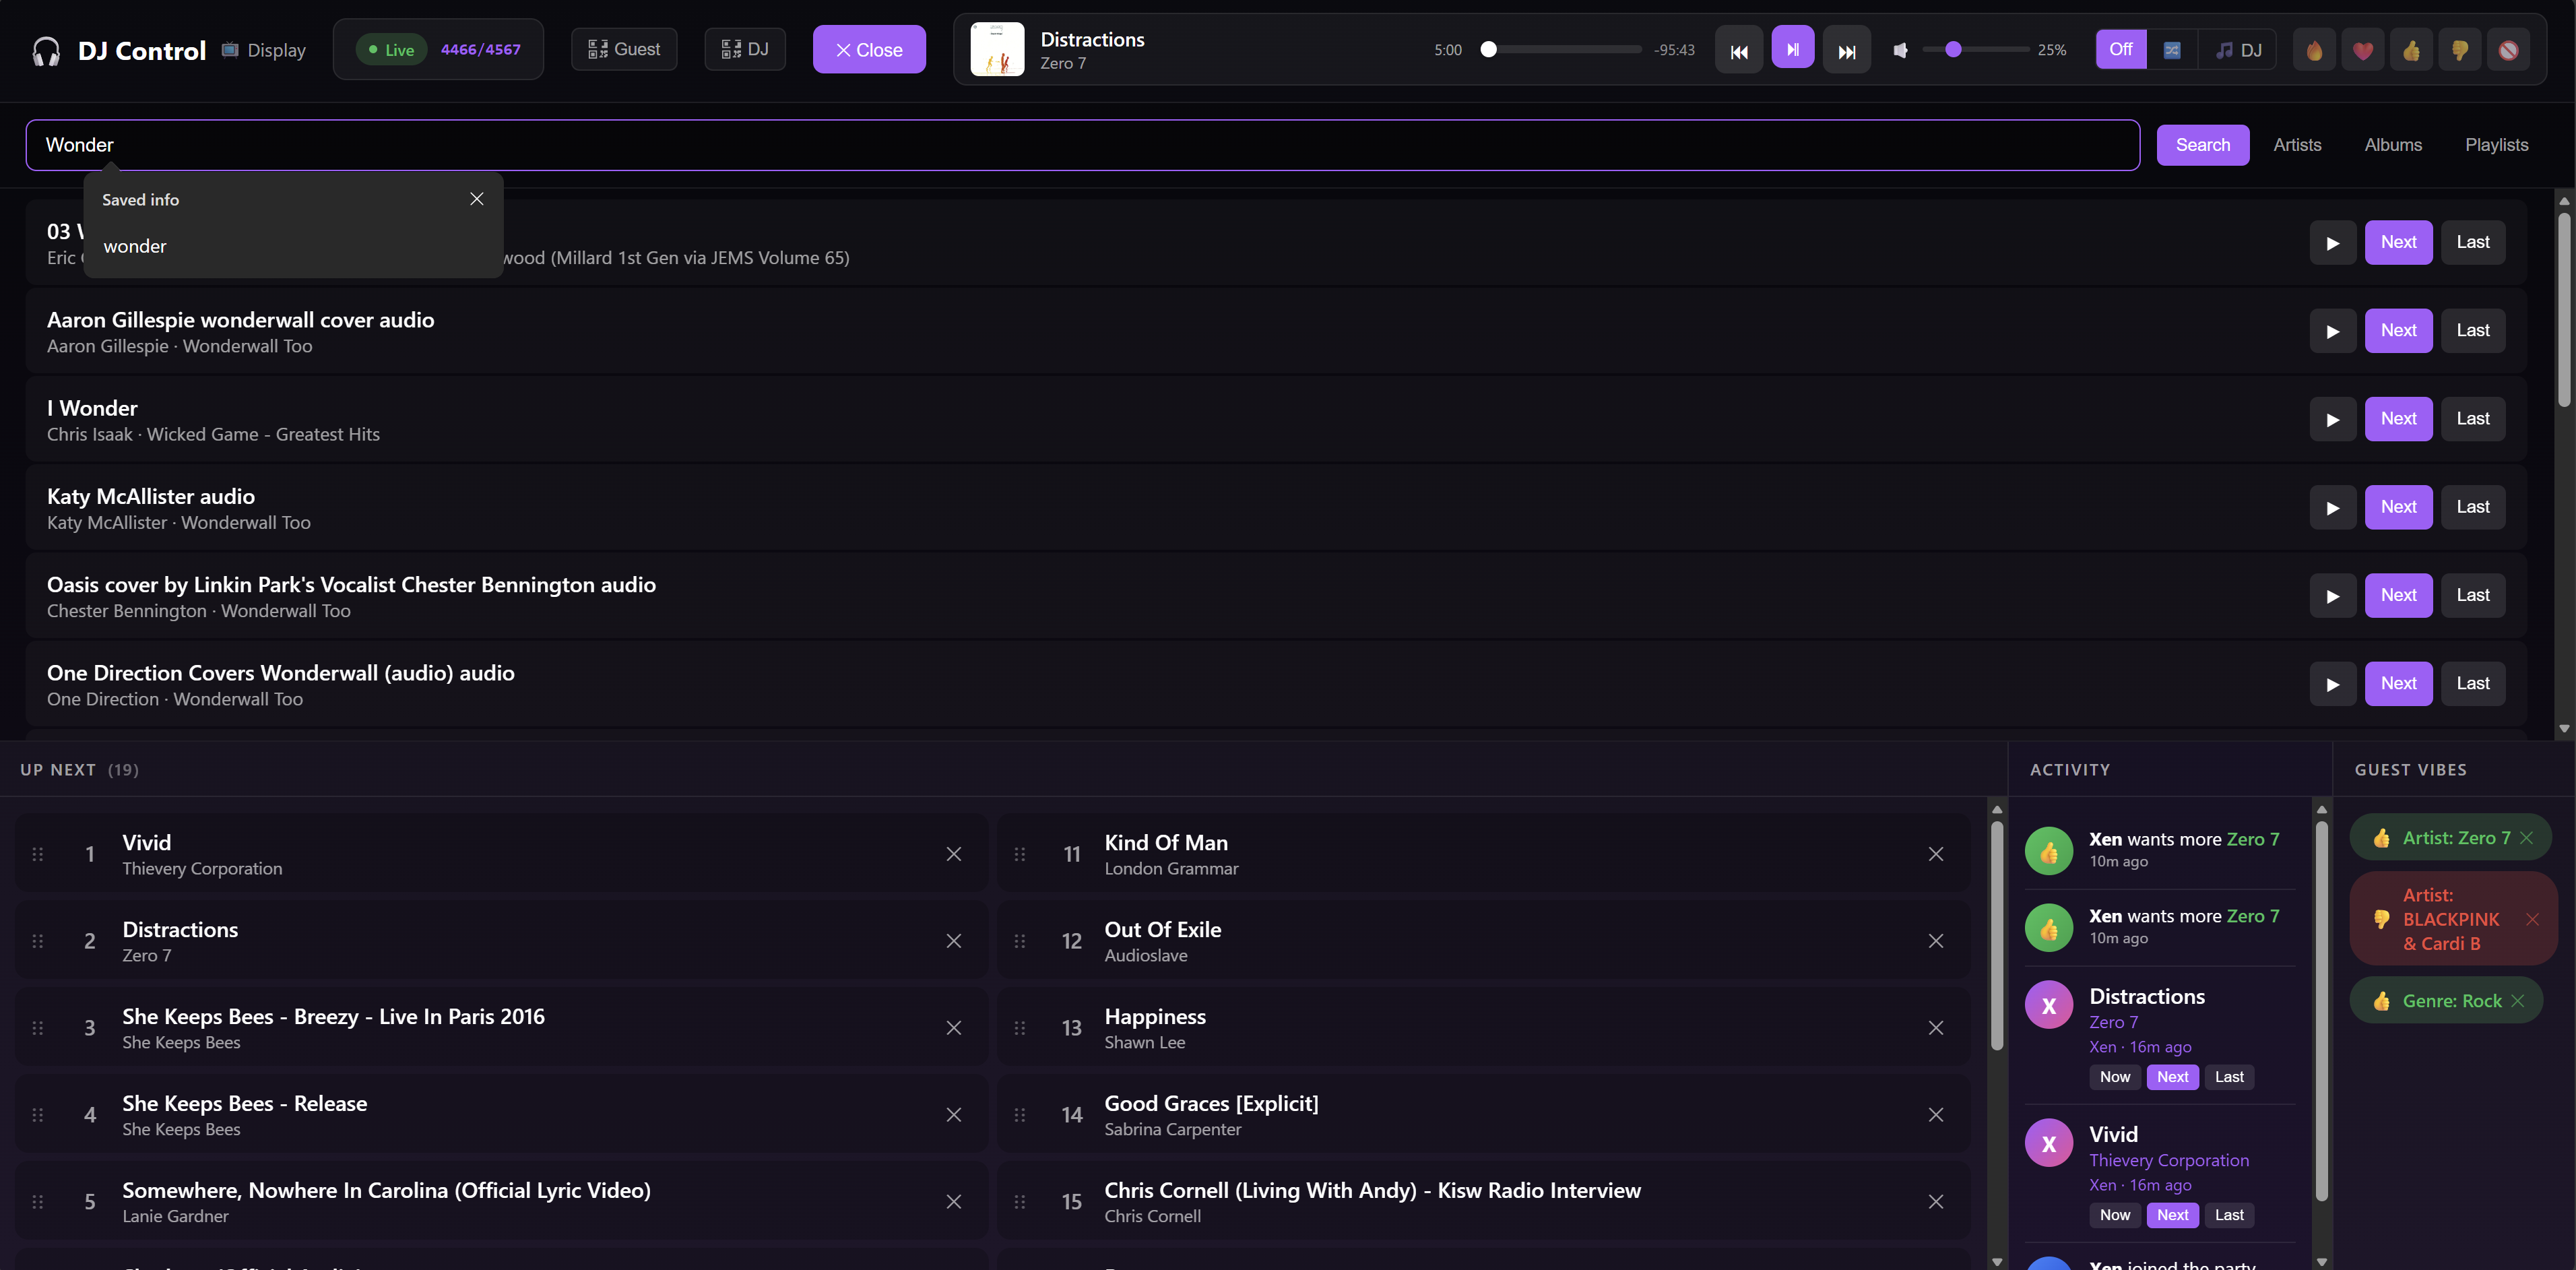Go to the previous track
The width and height of the screenshot is (2576, 1270).
coord(1739,50)
